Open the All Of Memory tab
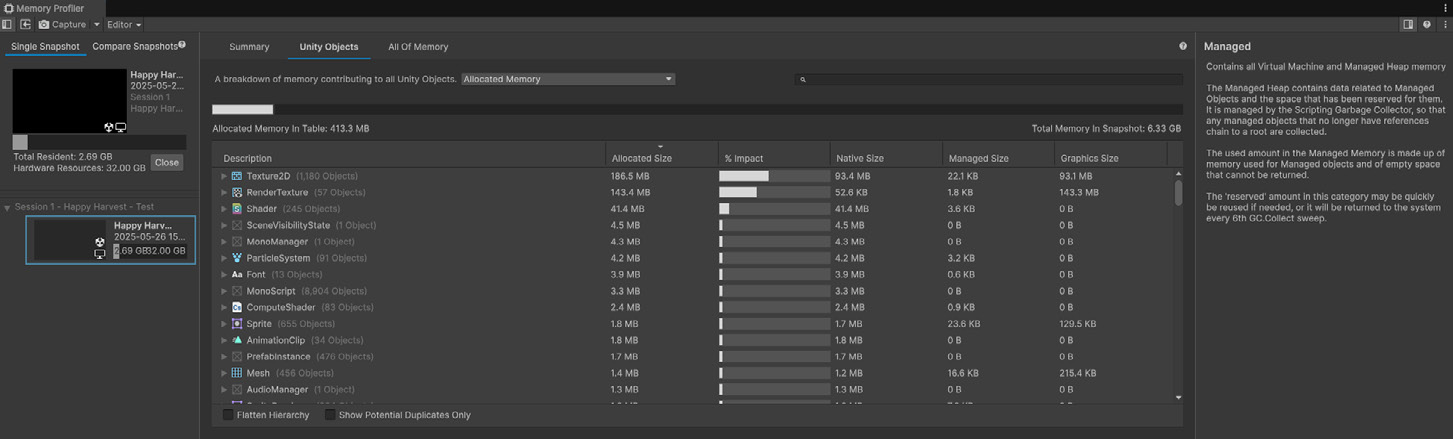The image size is (1453, 439). pyautogui.click(x=418, y=47)
